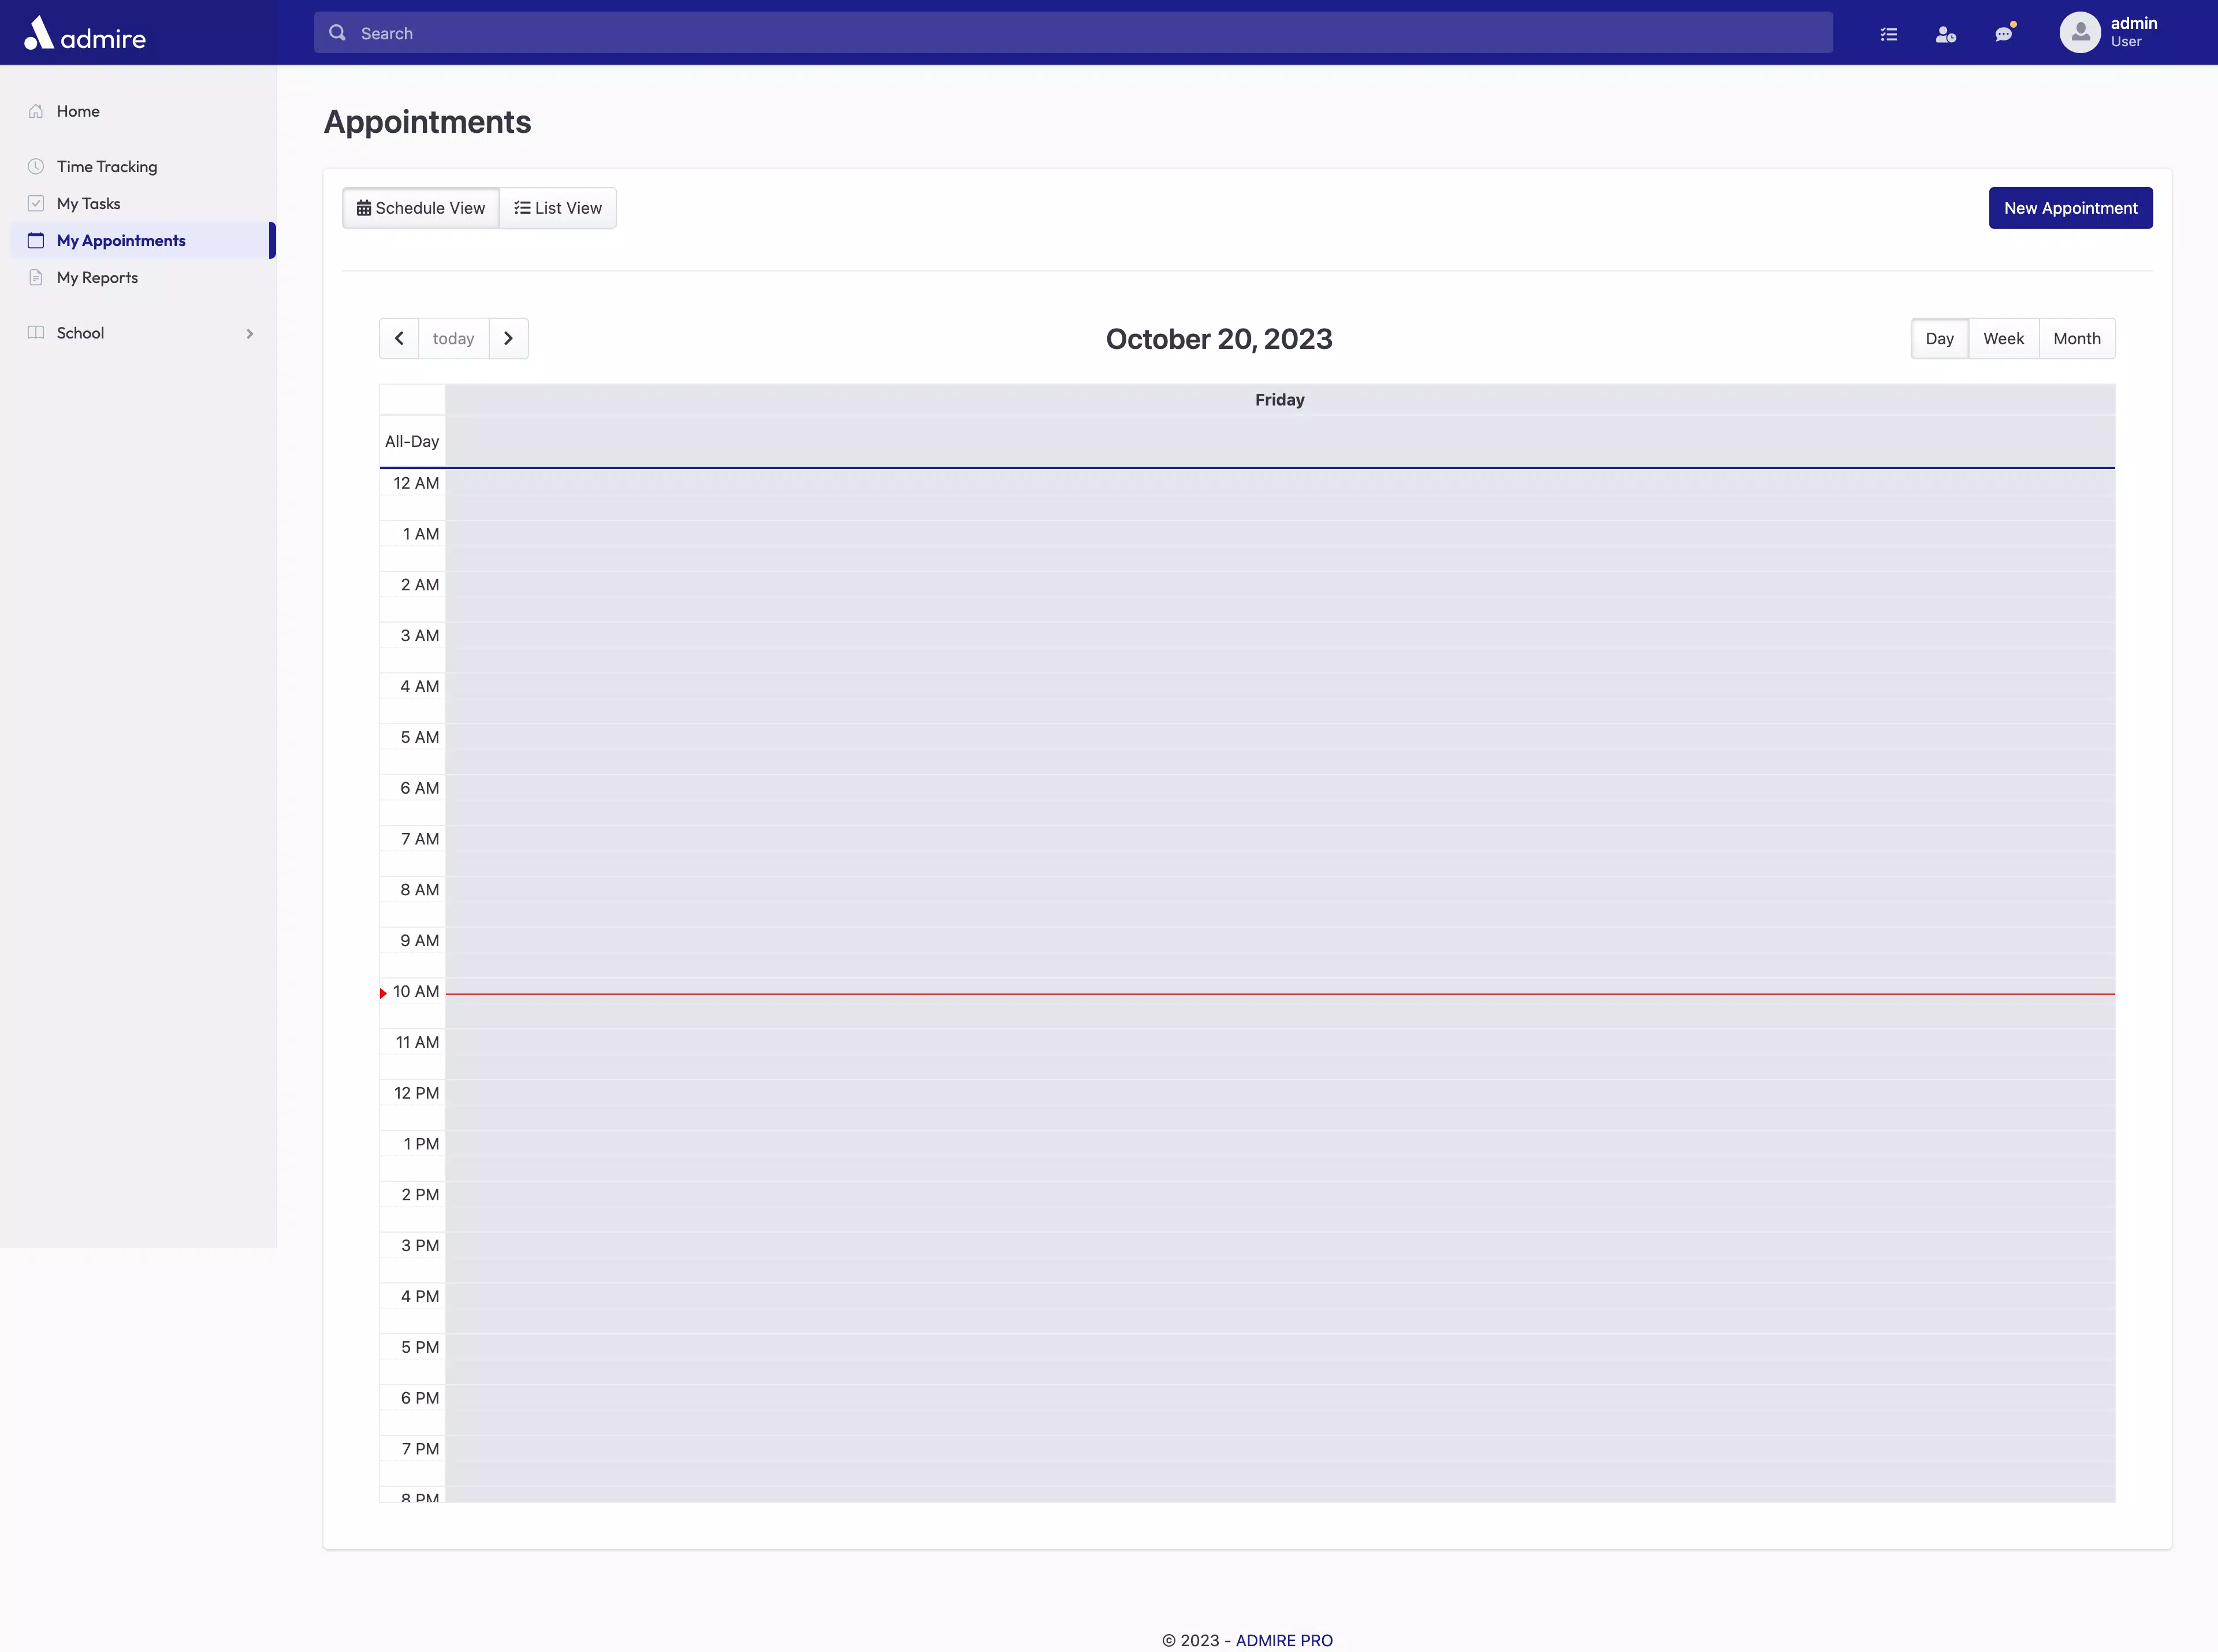2218x1652 pixels.
Task: Switch to Schedule View
Action: tap(421, 208)
